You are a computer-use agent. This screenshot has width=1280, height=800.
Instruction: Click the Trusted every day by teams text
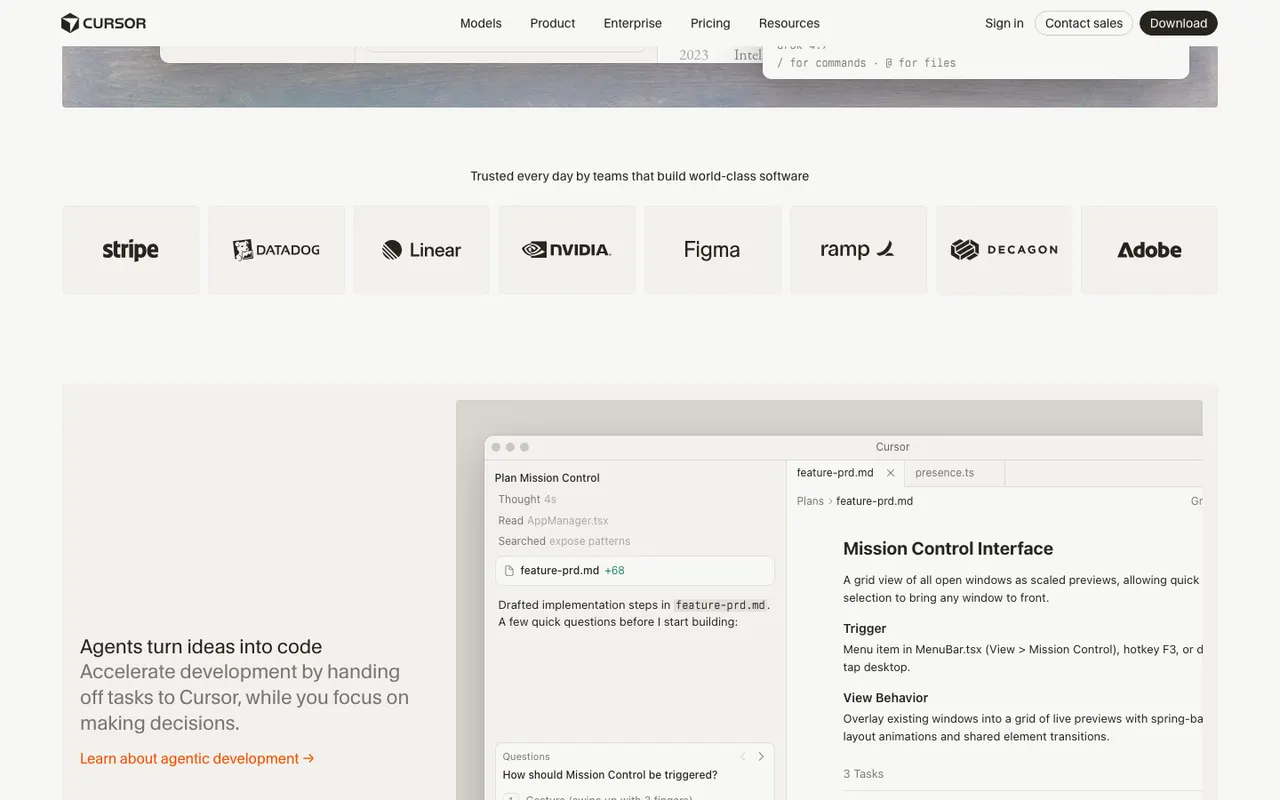click(x=640, y=176)
